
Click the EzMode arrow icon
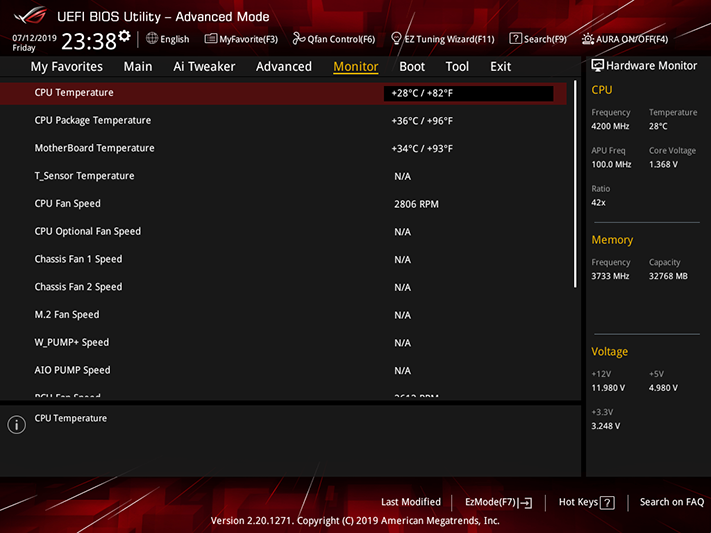(525, 503)
